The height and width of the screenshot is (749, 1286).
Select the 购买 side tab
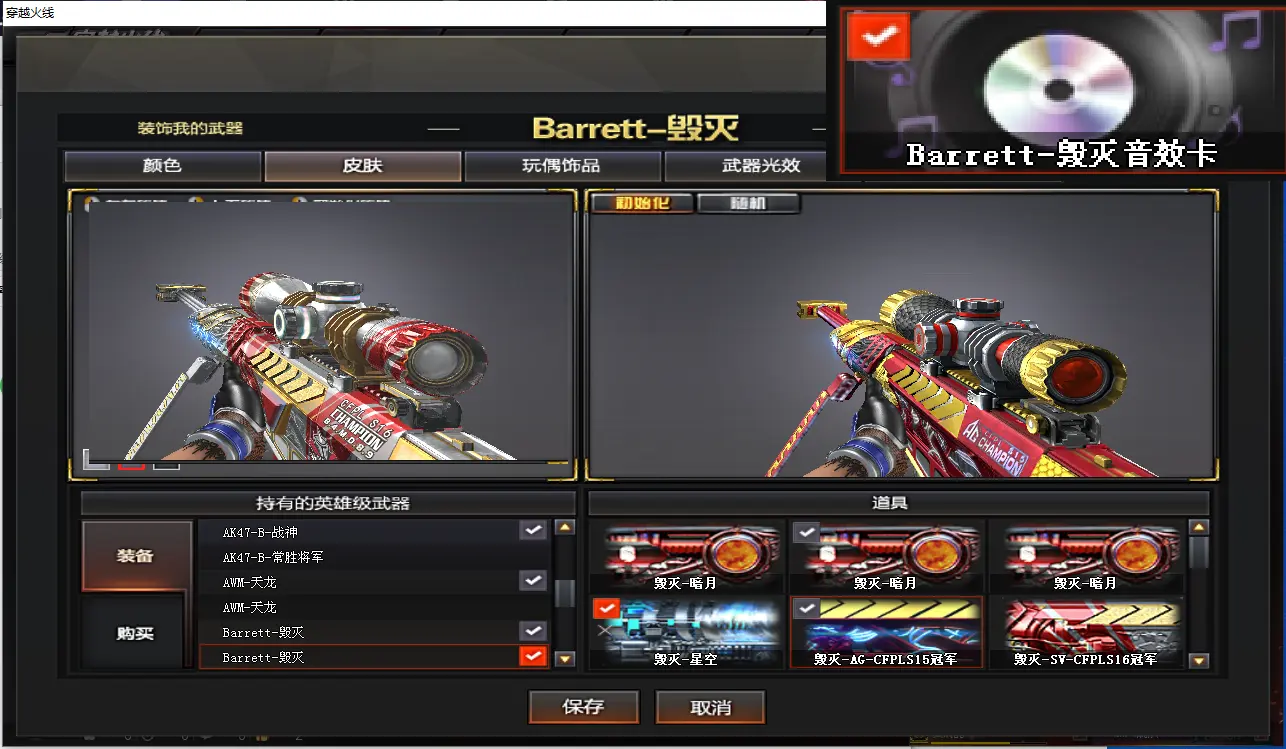[134, 633]
